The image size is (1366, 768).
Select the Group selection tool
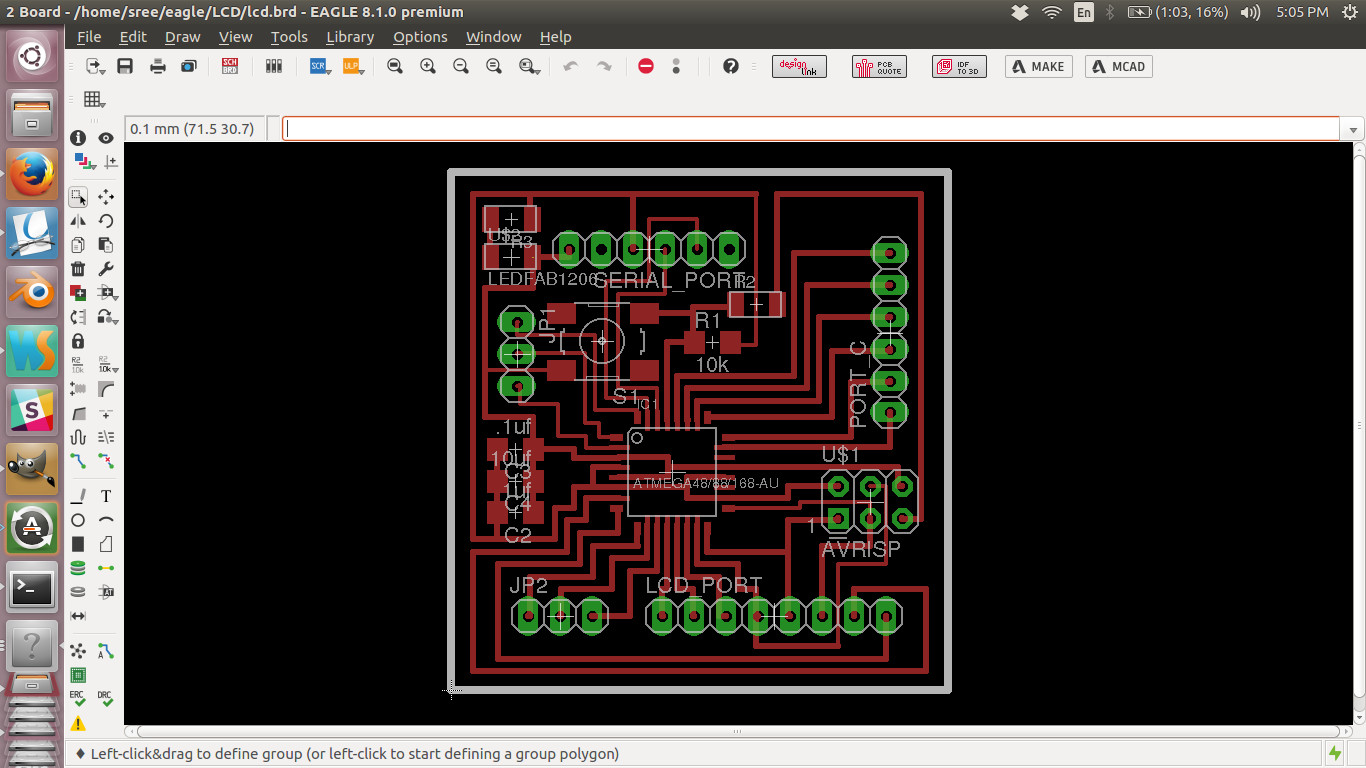pos(78,197)
